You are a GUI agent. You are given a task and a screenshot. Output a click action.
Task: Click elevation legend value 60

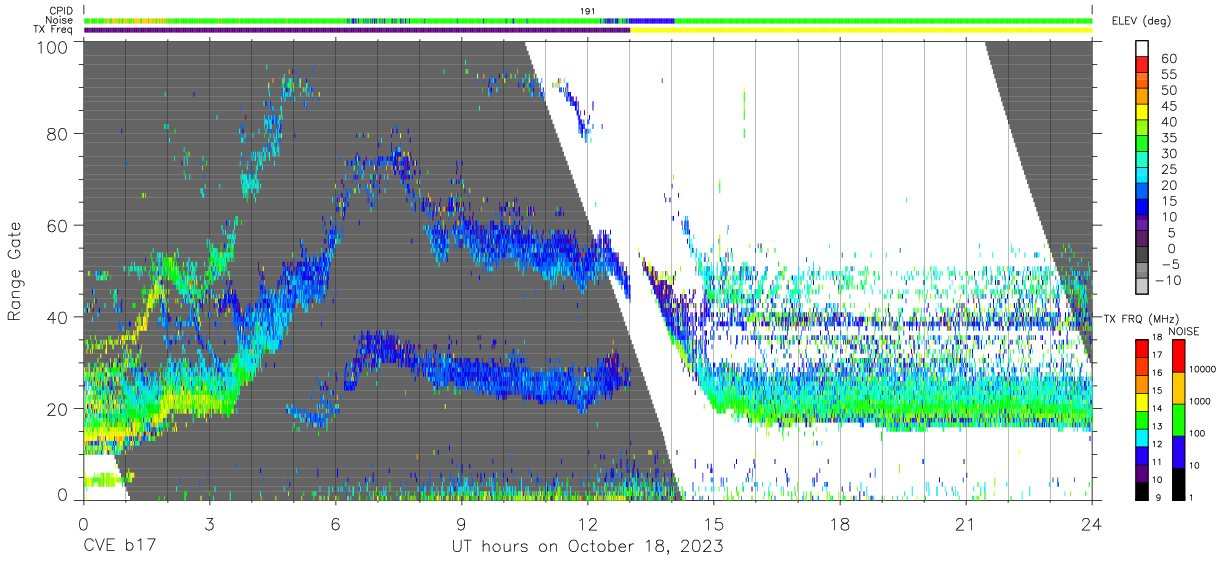coord(1167,59)
